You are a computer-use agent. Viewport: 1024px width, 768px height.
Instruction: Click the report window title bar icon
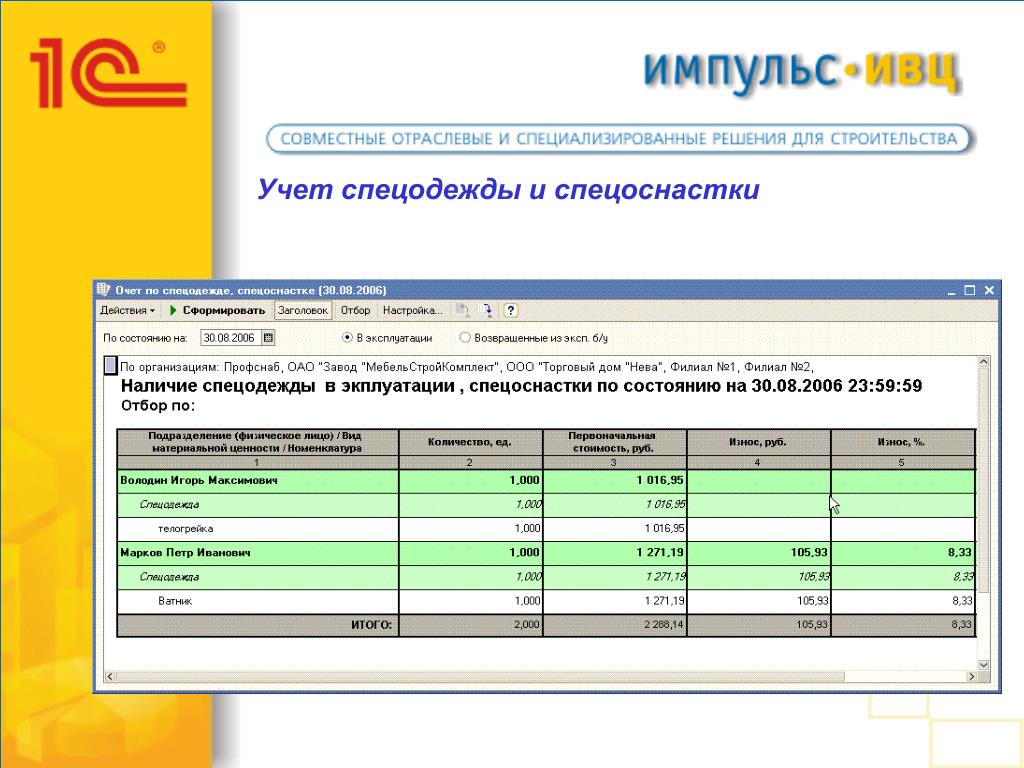pyautogui.click(x=103, y=290)
